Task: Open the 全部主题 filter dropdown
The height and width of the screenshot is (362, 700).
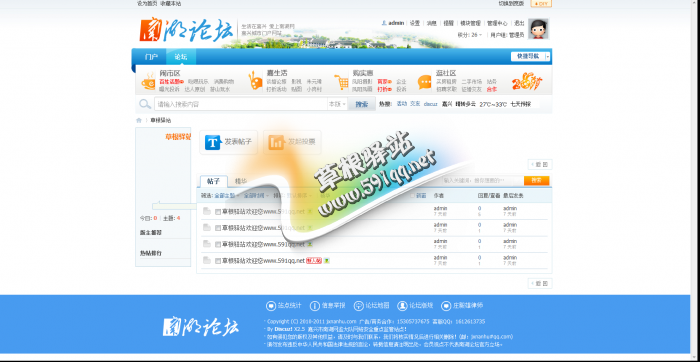Action: [227, 196]
